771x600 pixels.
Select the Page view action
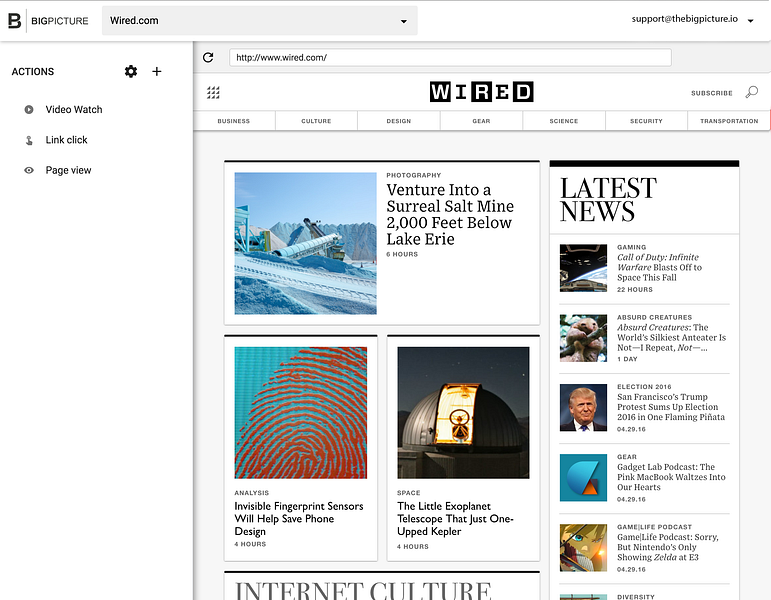click(68, 170)
